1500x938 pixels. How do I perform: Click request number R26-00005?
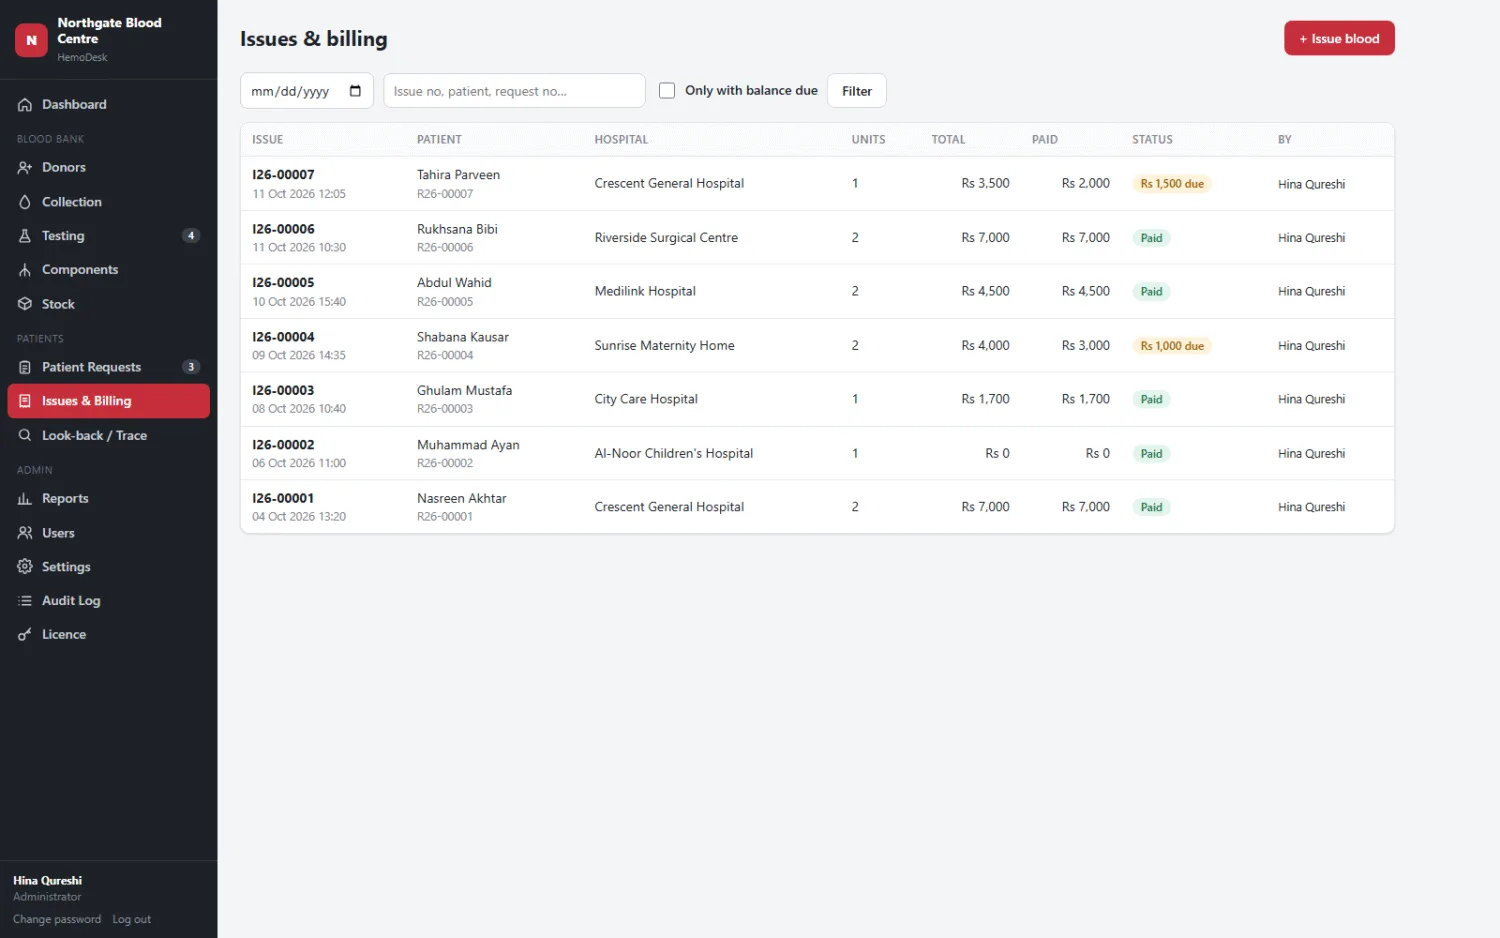tap(445, 302)
